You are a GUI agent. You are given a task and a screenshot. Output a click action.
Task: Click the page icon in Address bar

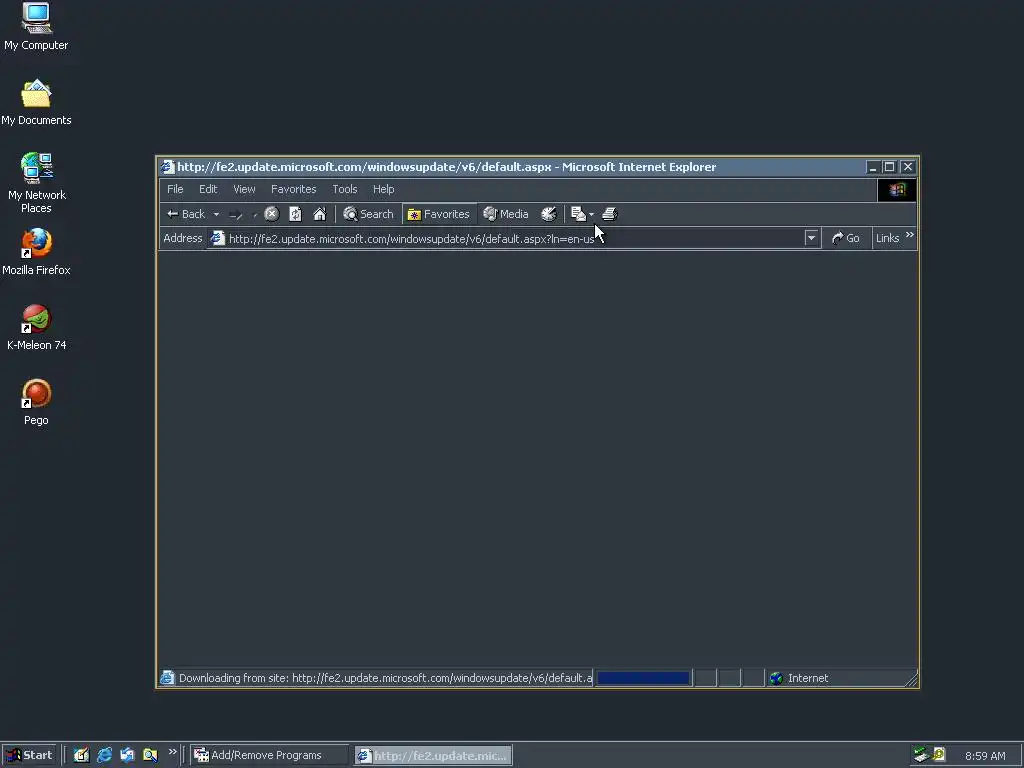[x=217, y=238]
